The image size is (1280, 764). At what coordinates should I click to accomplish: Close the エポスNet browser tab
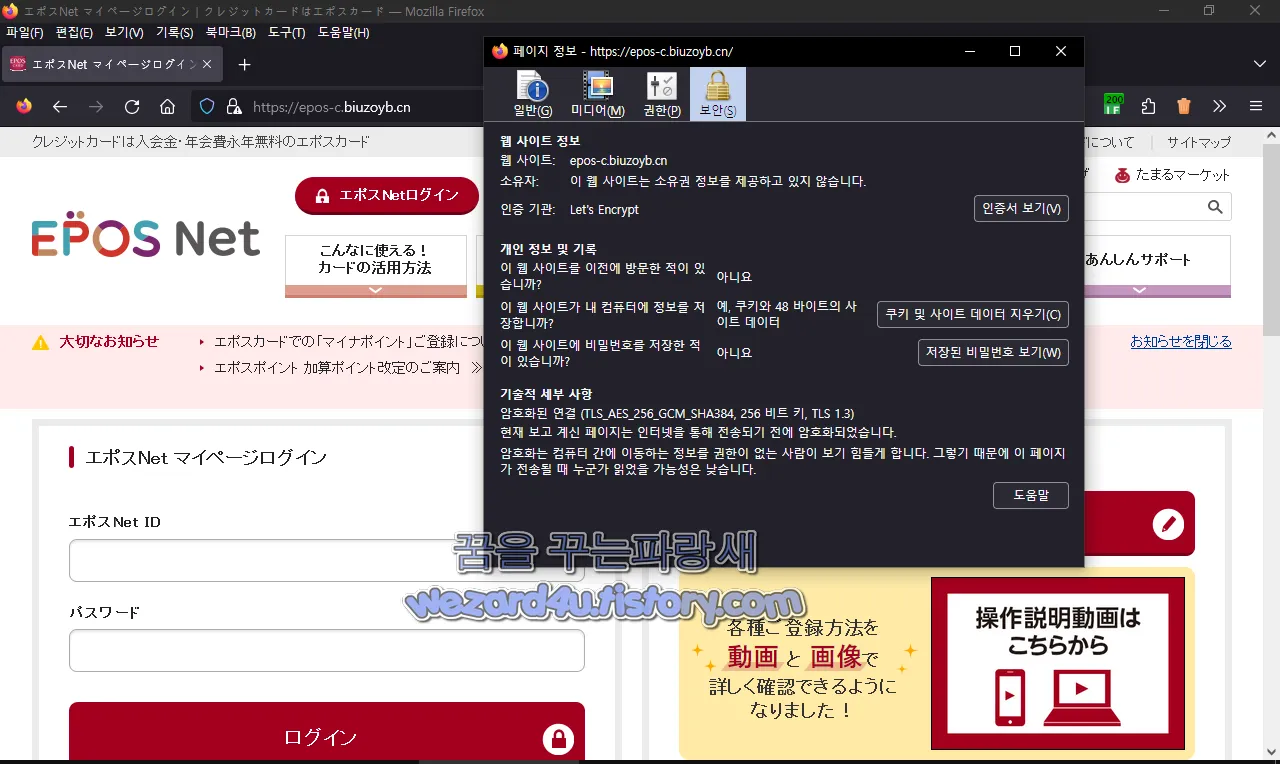207,64
